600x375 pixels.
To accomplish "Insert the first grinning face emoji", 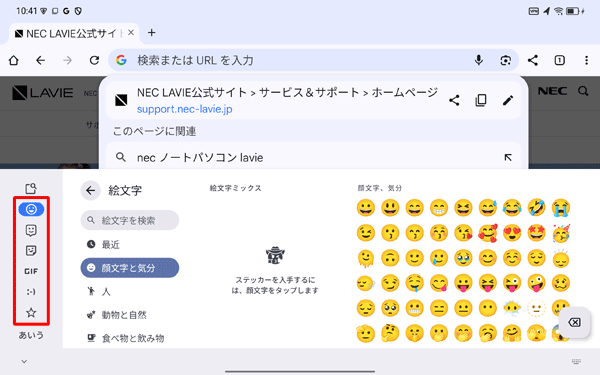I will click(366, 208).
